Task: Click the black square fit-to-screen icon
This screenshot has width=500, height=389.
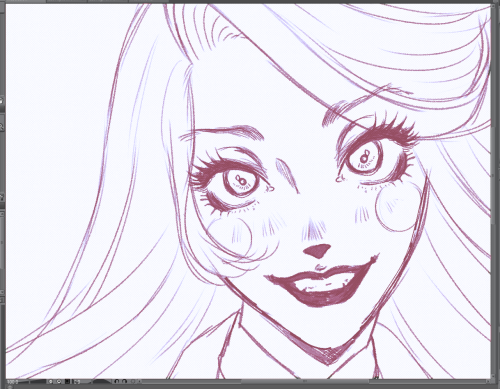Action: 67,381
